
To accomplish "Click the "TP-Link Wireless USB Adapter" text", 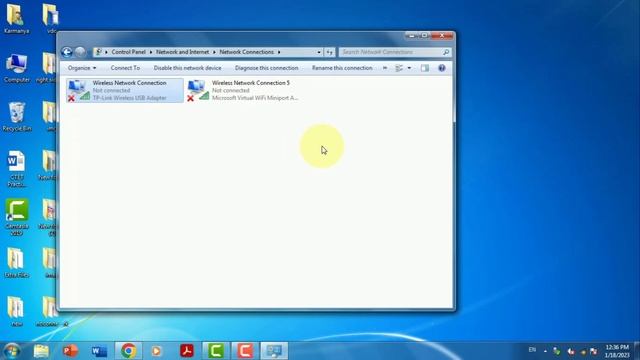I will (x=129, y=98).
